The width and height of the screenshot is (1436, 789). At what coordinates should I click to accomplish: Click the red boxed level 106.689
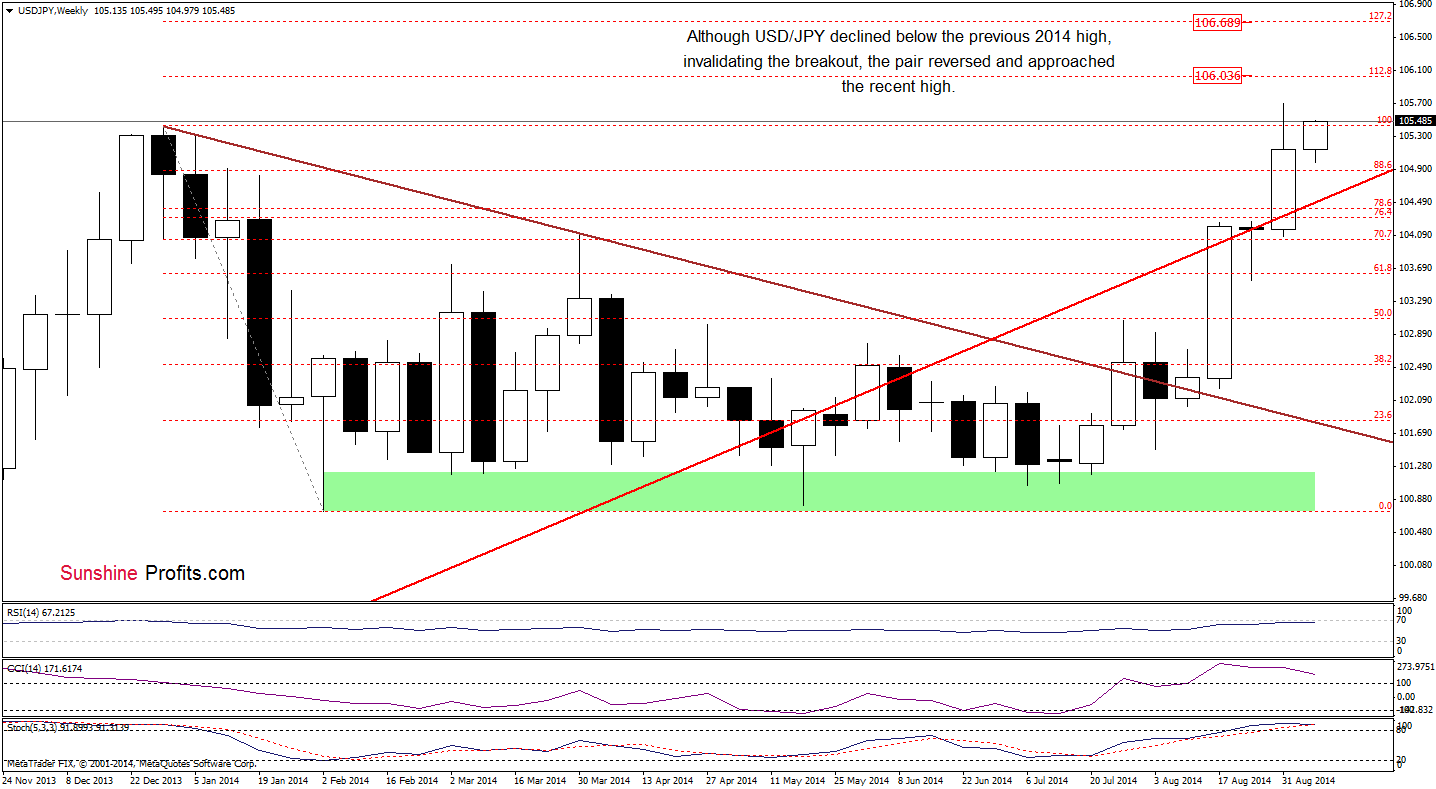coord(1217,21)
